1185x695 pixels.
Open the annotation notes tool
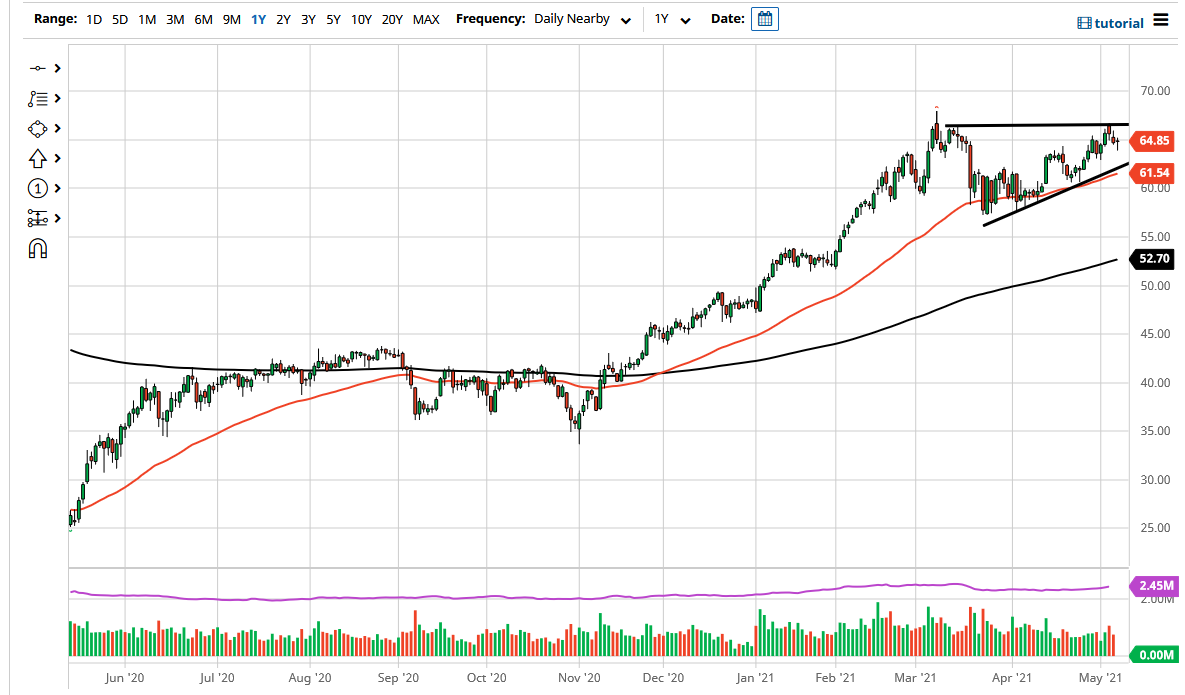[x=38, y=98]
